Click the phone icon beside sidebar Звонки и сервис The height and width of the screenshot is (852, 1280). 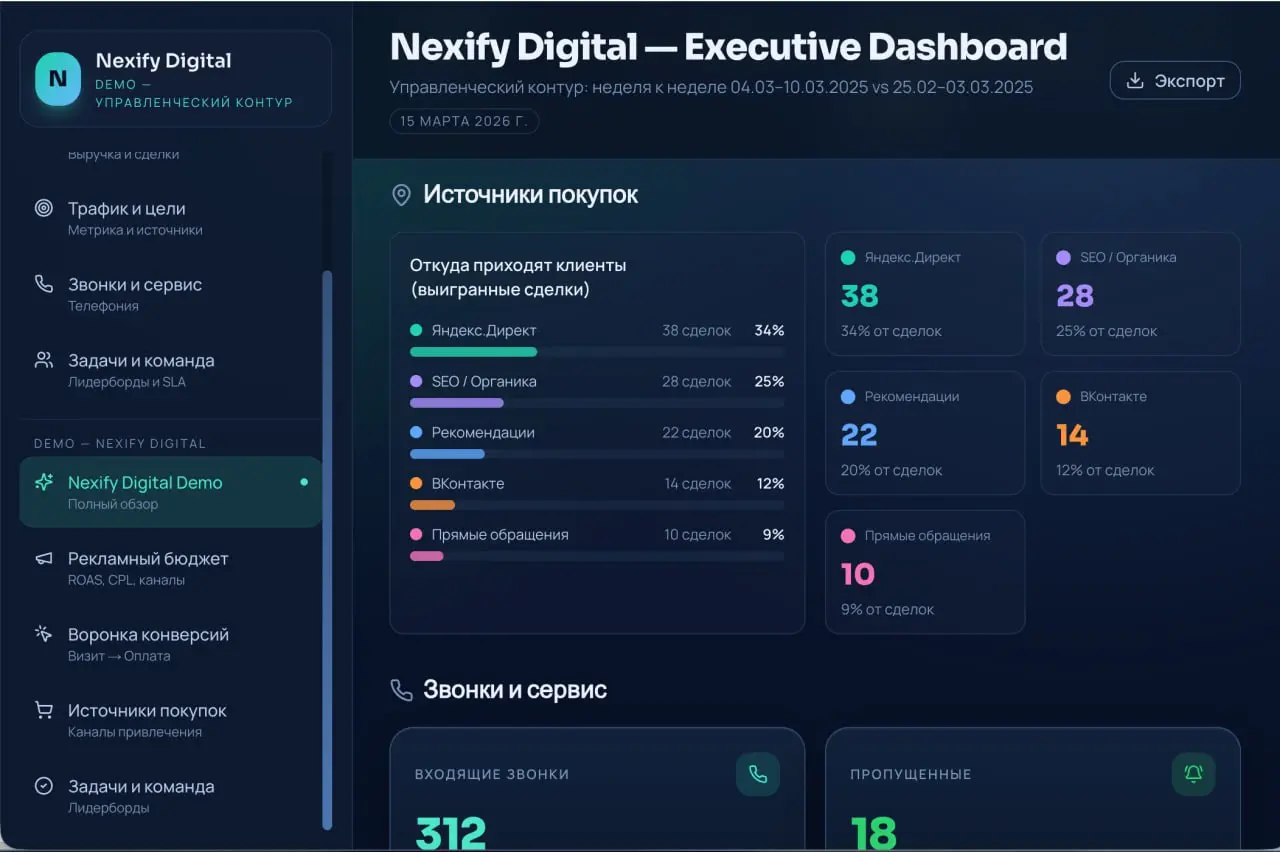(44, 284)
